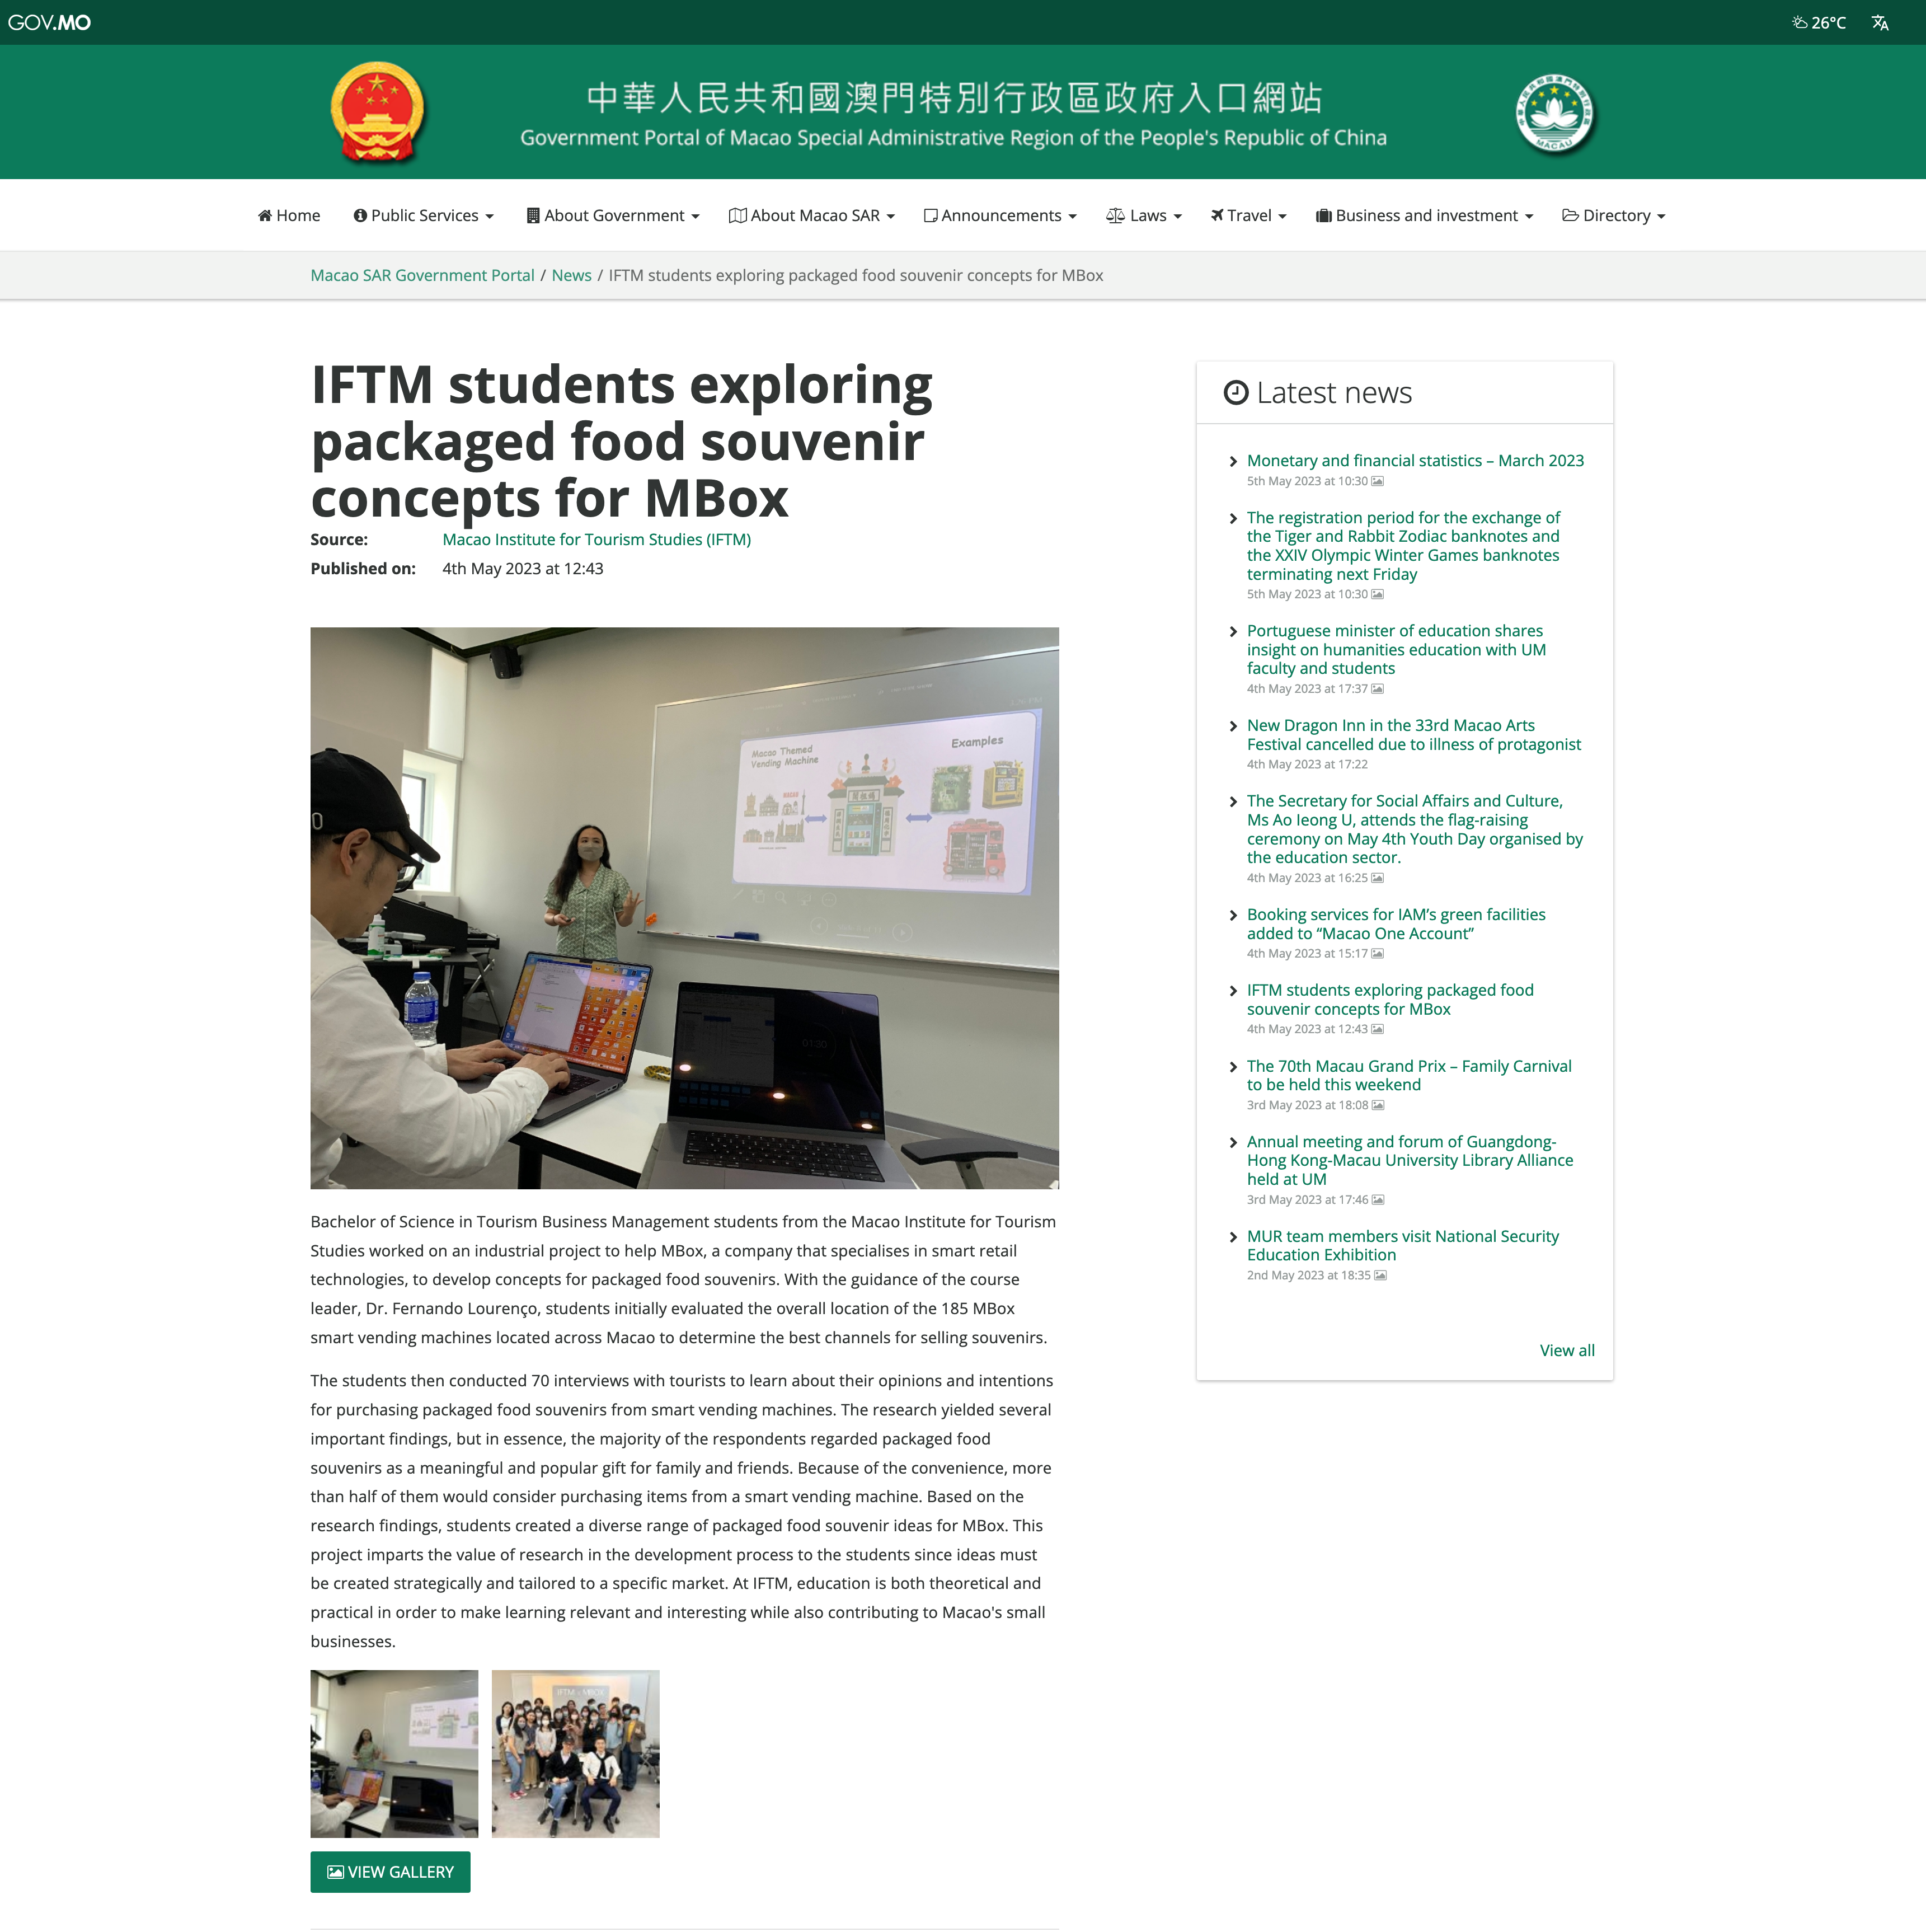This screenshot has width=1926, height=1932.
Task: Open the Announcements menu
Action: pyautogui.click(x=1000, y=216)
